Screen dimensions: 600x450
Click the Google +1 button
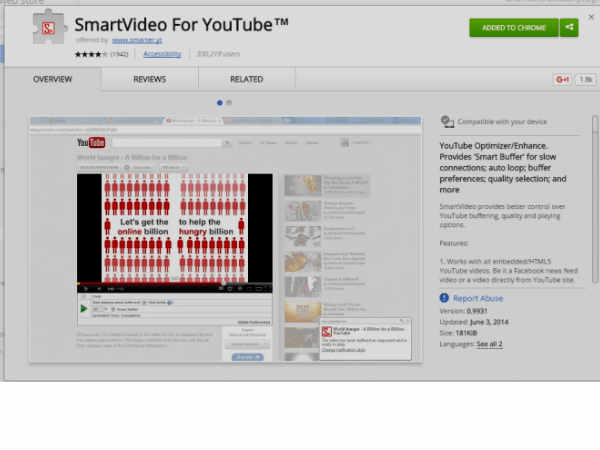point(562,80)
